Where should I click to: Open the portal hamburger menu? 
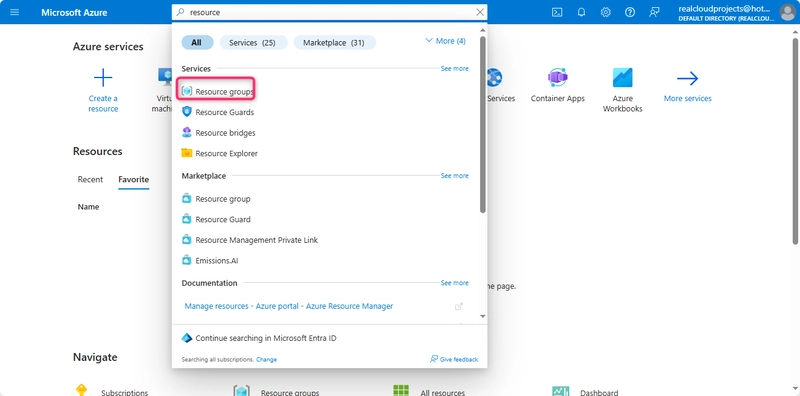click(x=15, y=12)
